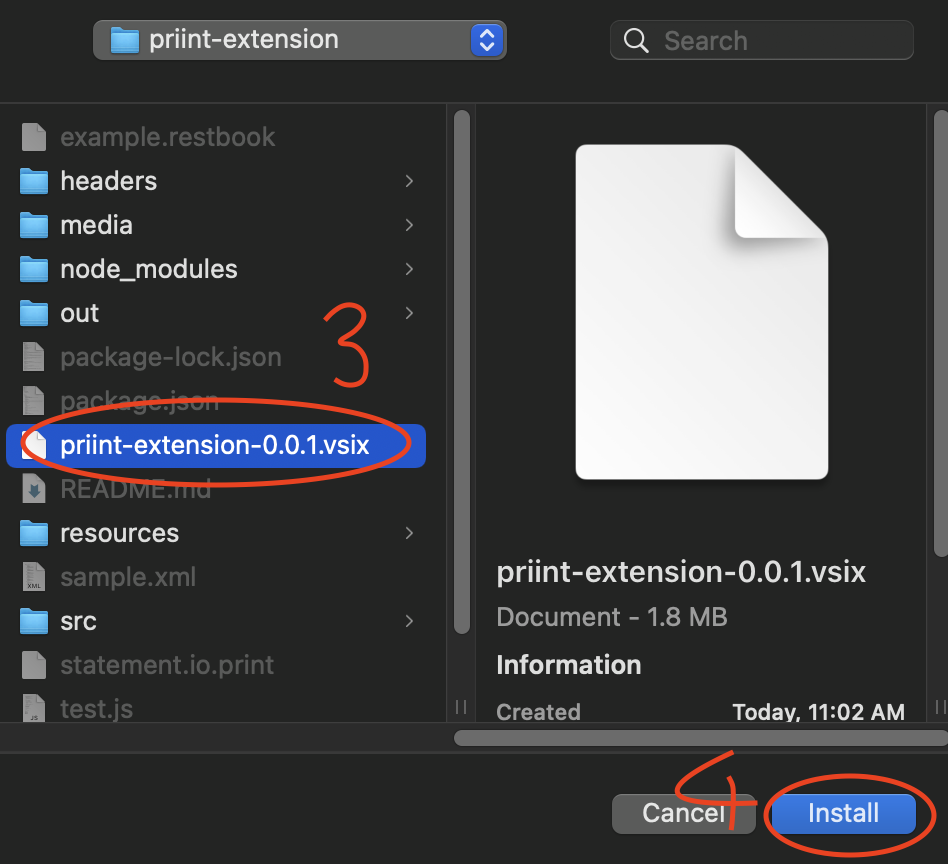Select sample.xml in the list
948x864 pixels.
pos(216,577)
